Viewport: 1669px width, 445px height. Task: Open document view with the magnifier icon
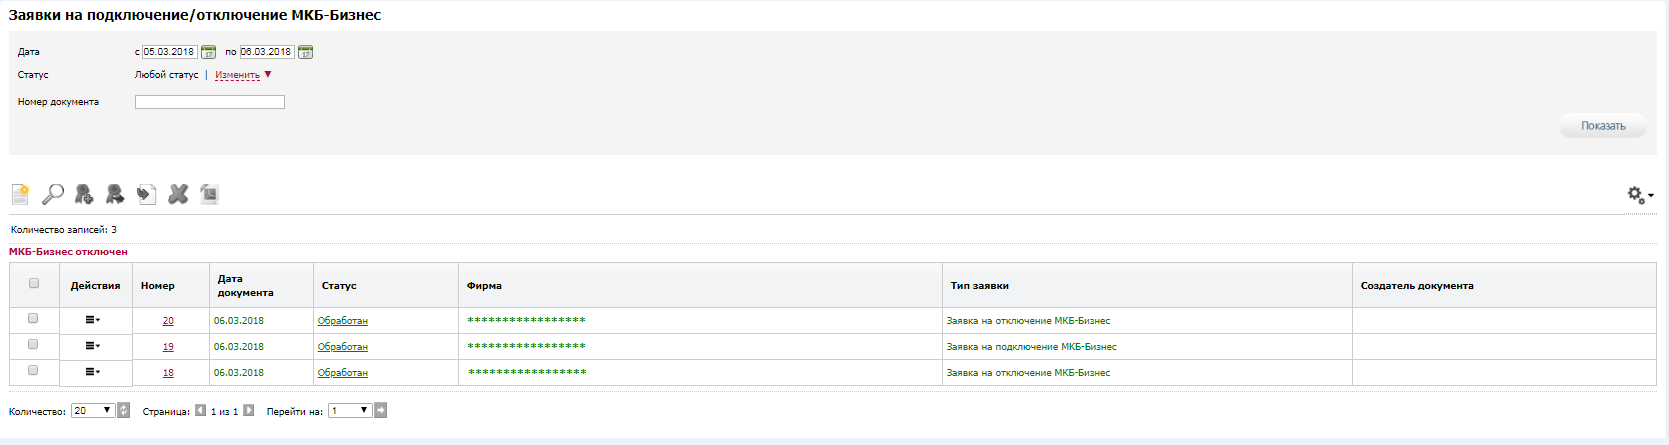pos(52,194)
